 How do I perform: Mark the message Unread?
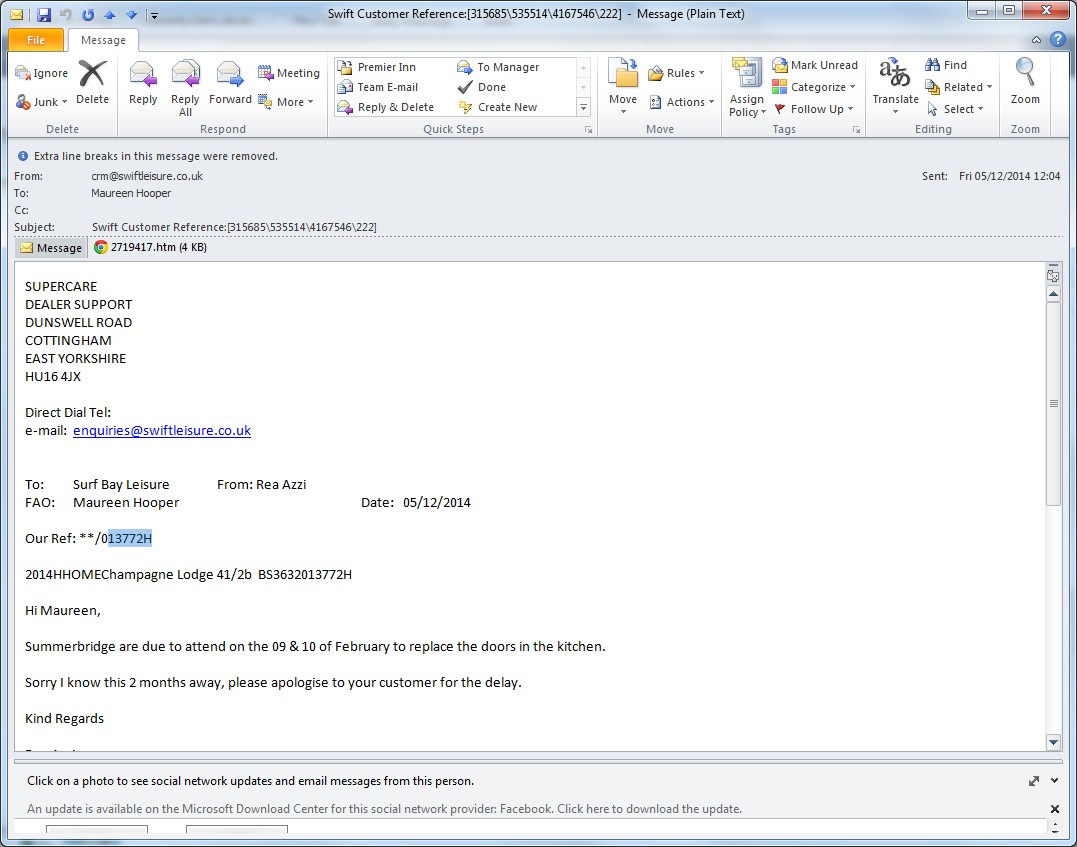[815, 65]
